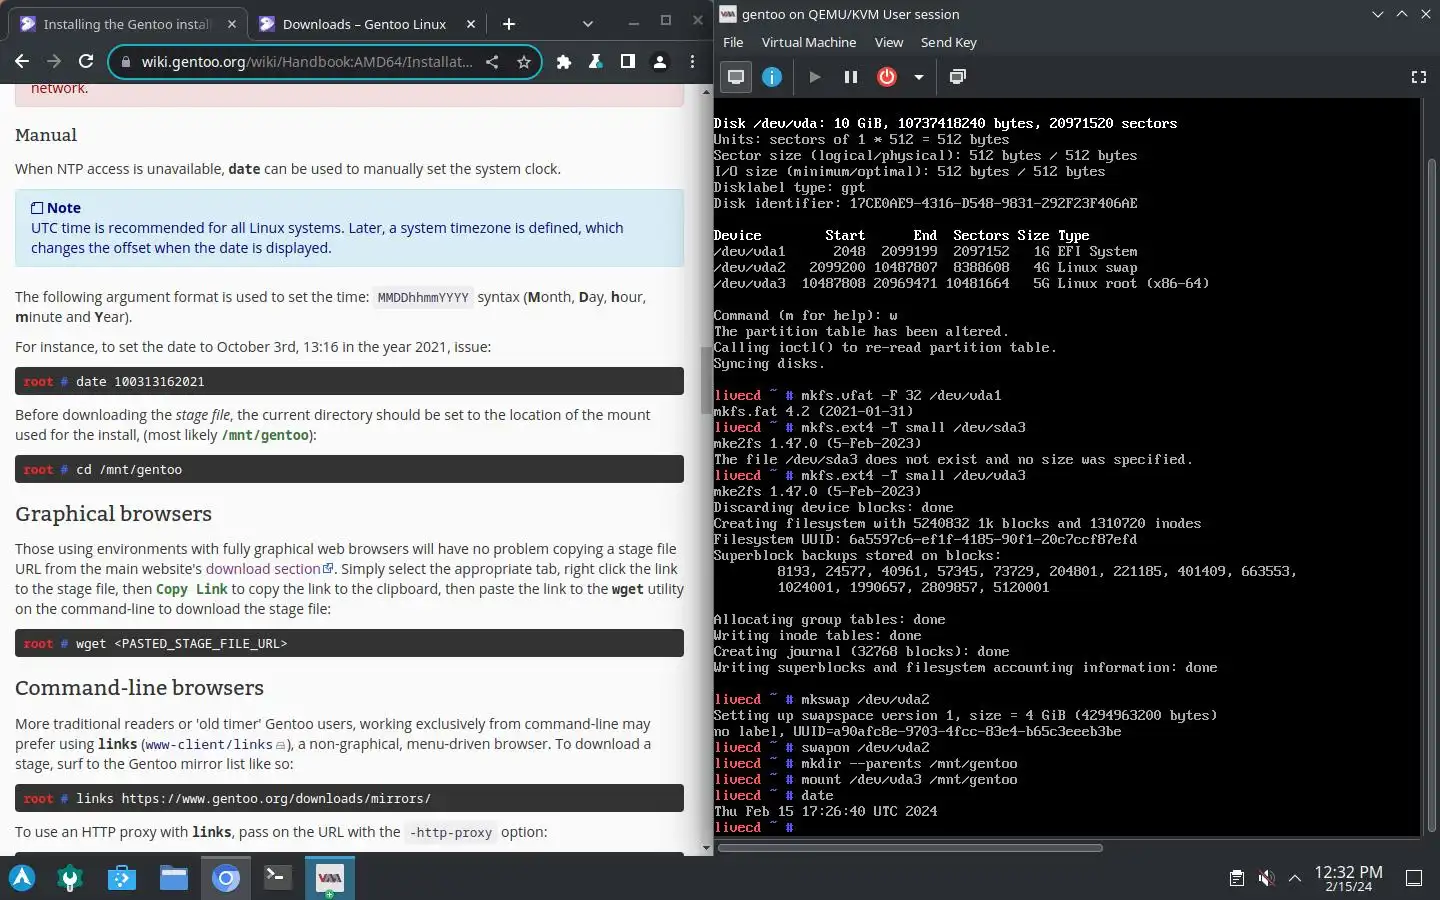Pause the gentoo virtual machine
Image resolution: width=1440 pixels, height=900 pixels.
[850, 77]
